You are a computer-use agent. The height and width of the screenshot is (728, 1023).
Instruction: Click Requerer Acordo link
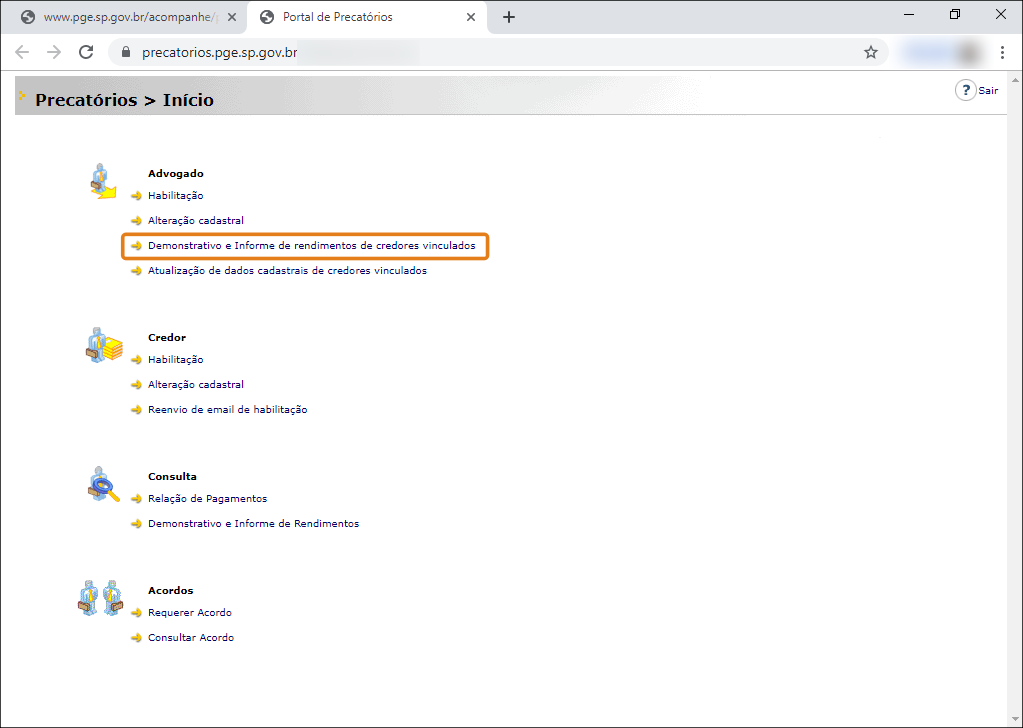189,613
